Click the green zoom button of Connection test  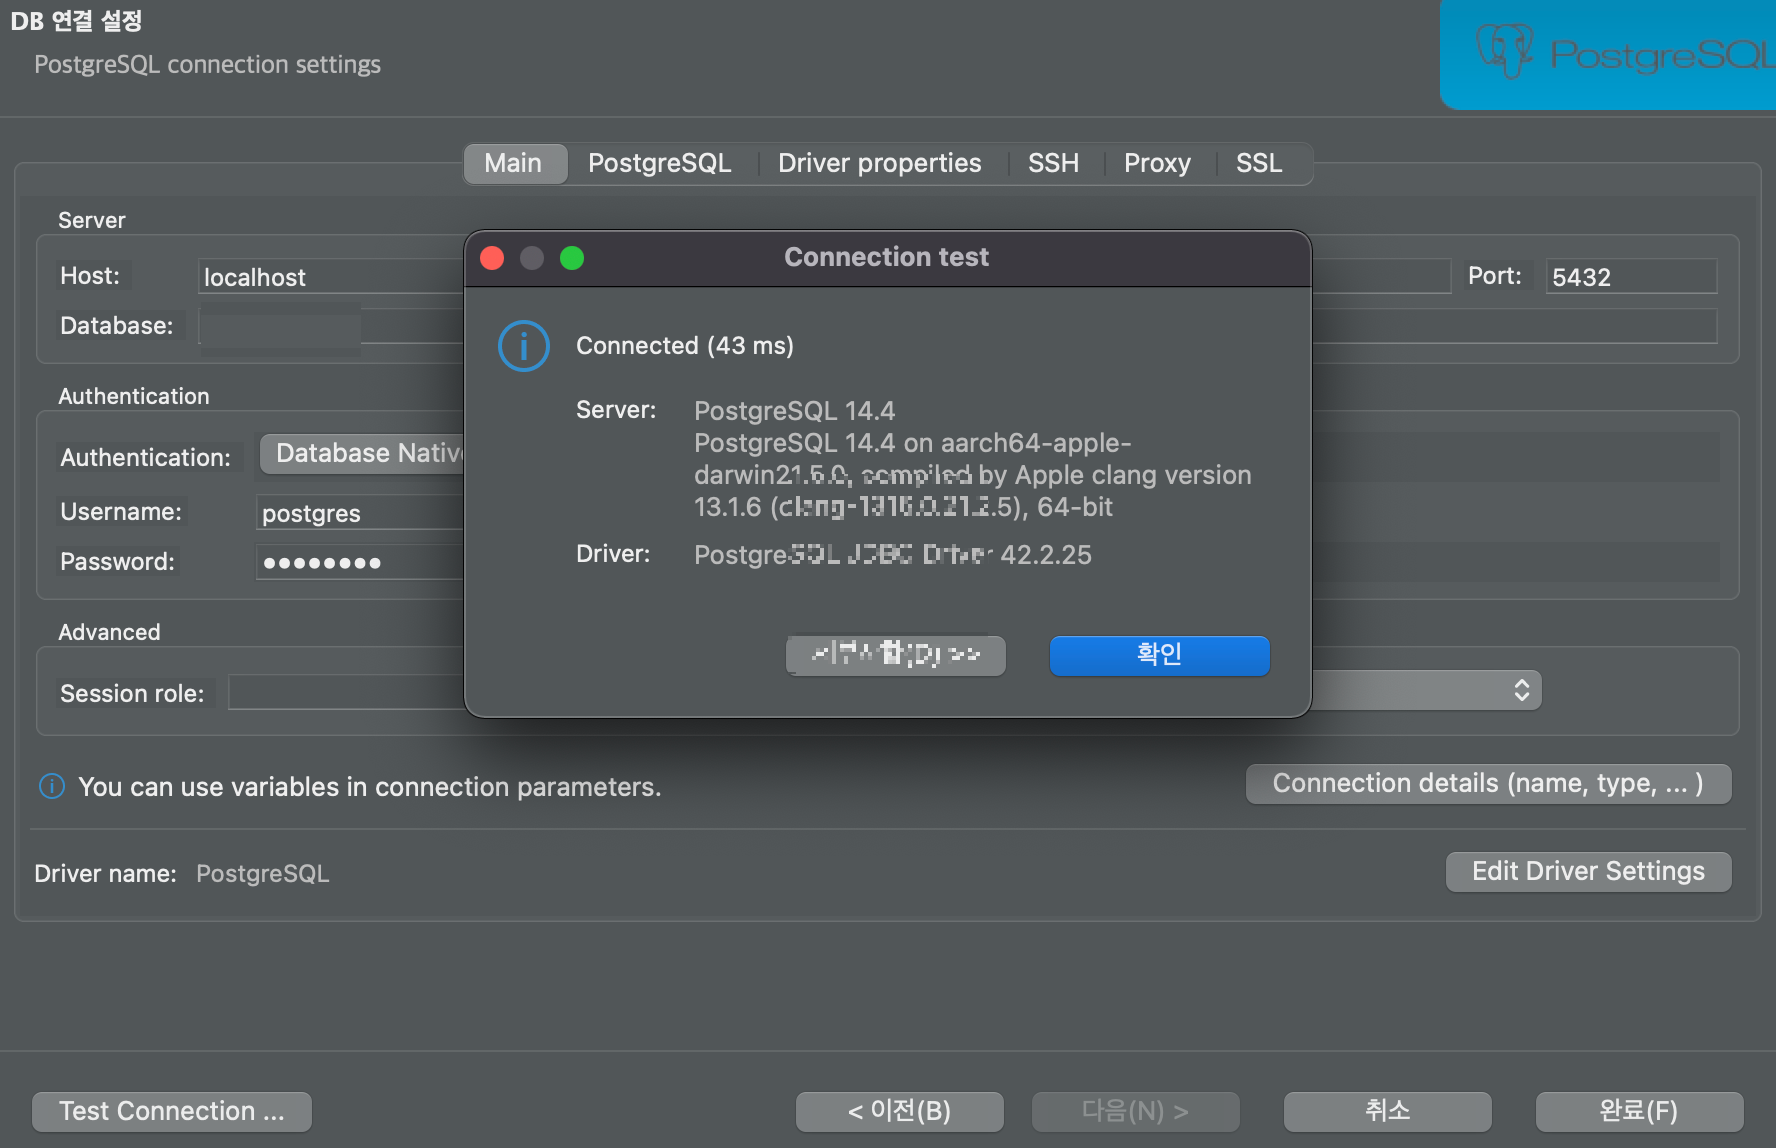click(572, 258)
